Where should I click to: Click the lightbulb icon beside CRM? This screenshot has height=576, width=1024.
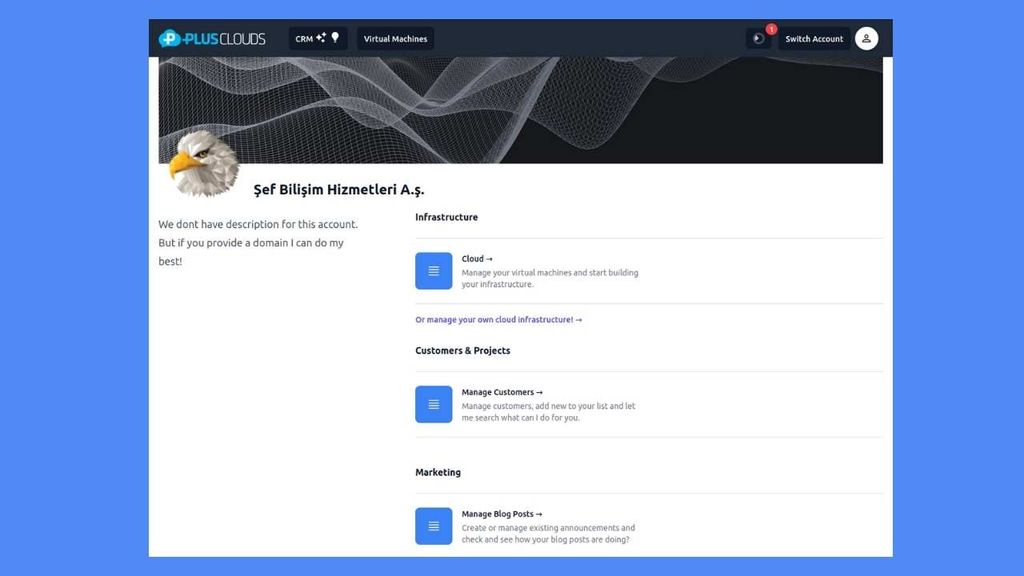click(336, 38)
